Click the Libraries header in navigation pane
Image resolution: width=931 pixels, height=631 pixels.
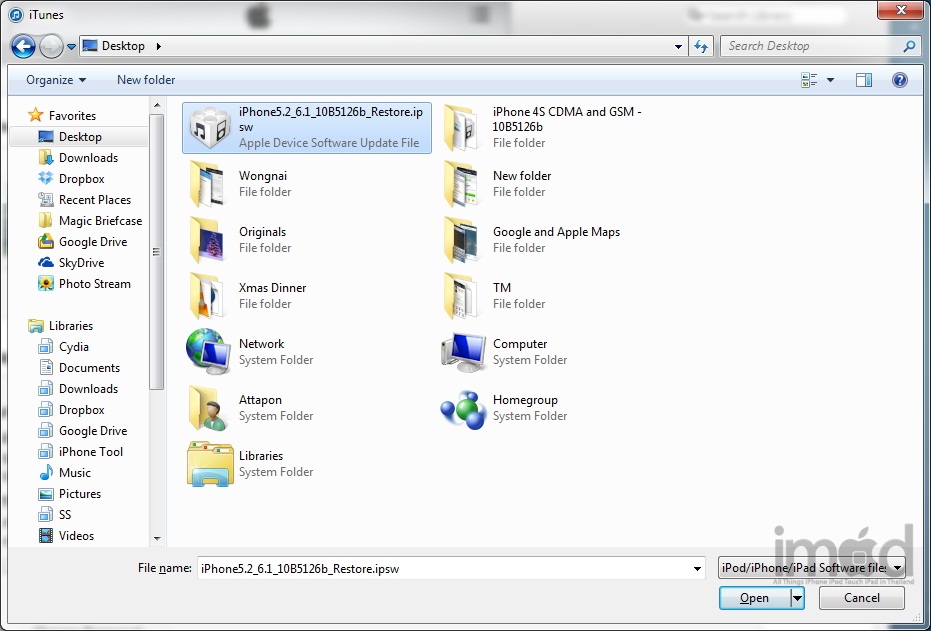[x=60, y=326]
